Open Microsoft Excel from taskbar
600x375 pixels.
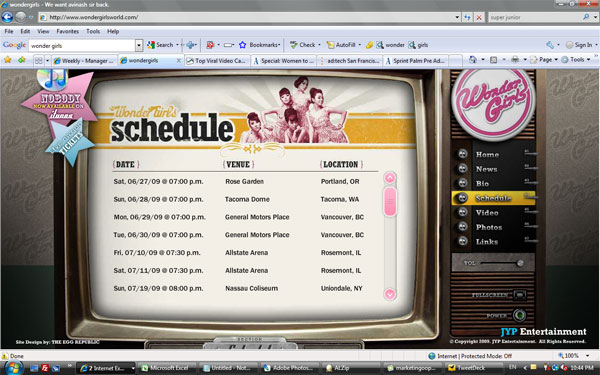(x=165, y=368)
